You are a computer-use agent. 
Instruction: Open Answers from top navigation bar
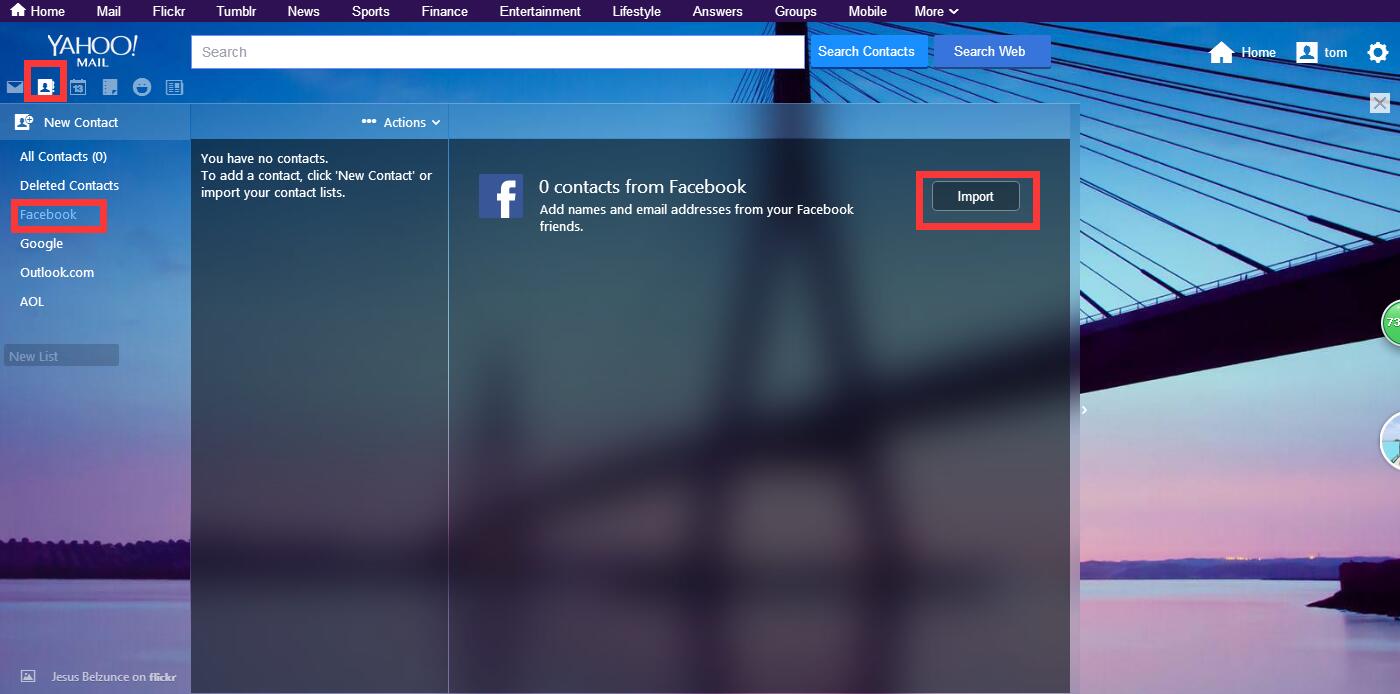coord(717,11)
